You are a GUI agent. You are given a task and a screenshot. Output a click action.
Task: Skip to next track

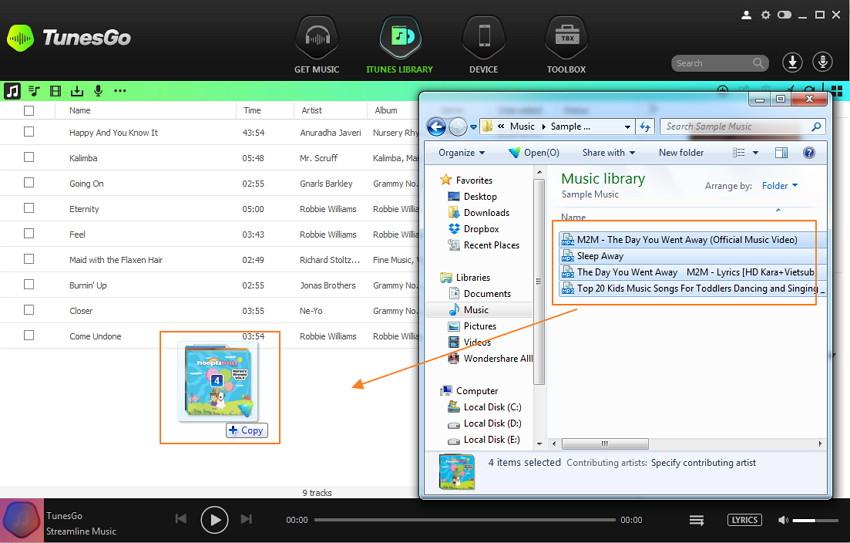tap(246, 519)
